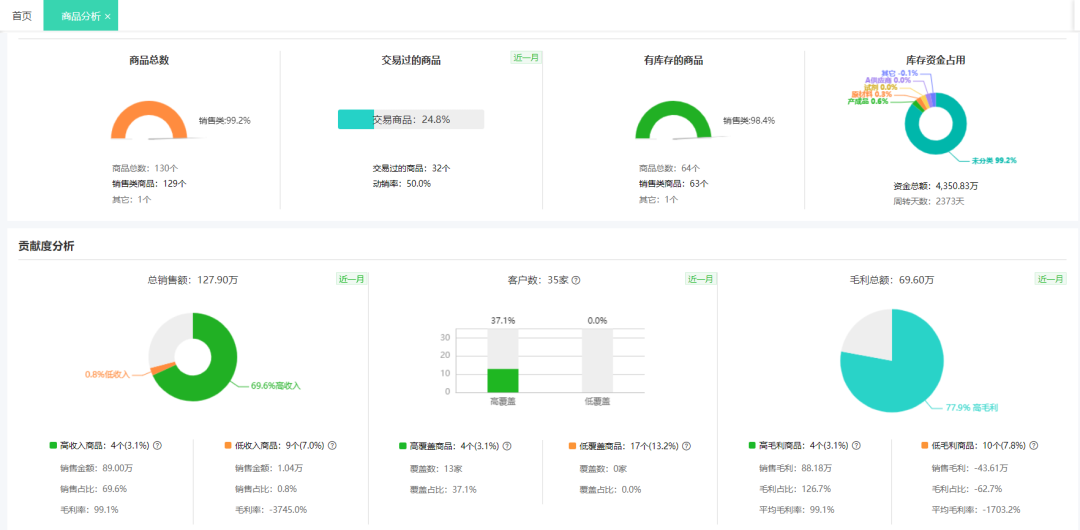Click the 销售类:99.2% gauge label
The width and height of the screenshot is (1080, 530).
(x=225, y=121)
